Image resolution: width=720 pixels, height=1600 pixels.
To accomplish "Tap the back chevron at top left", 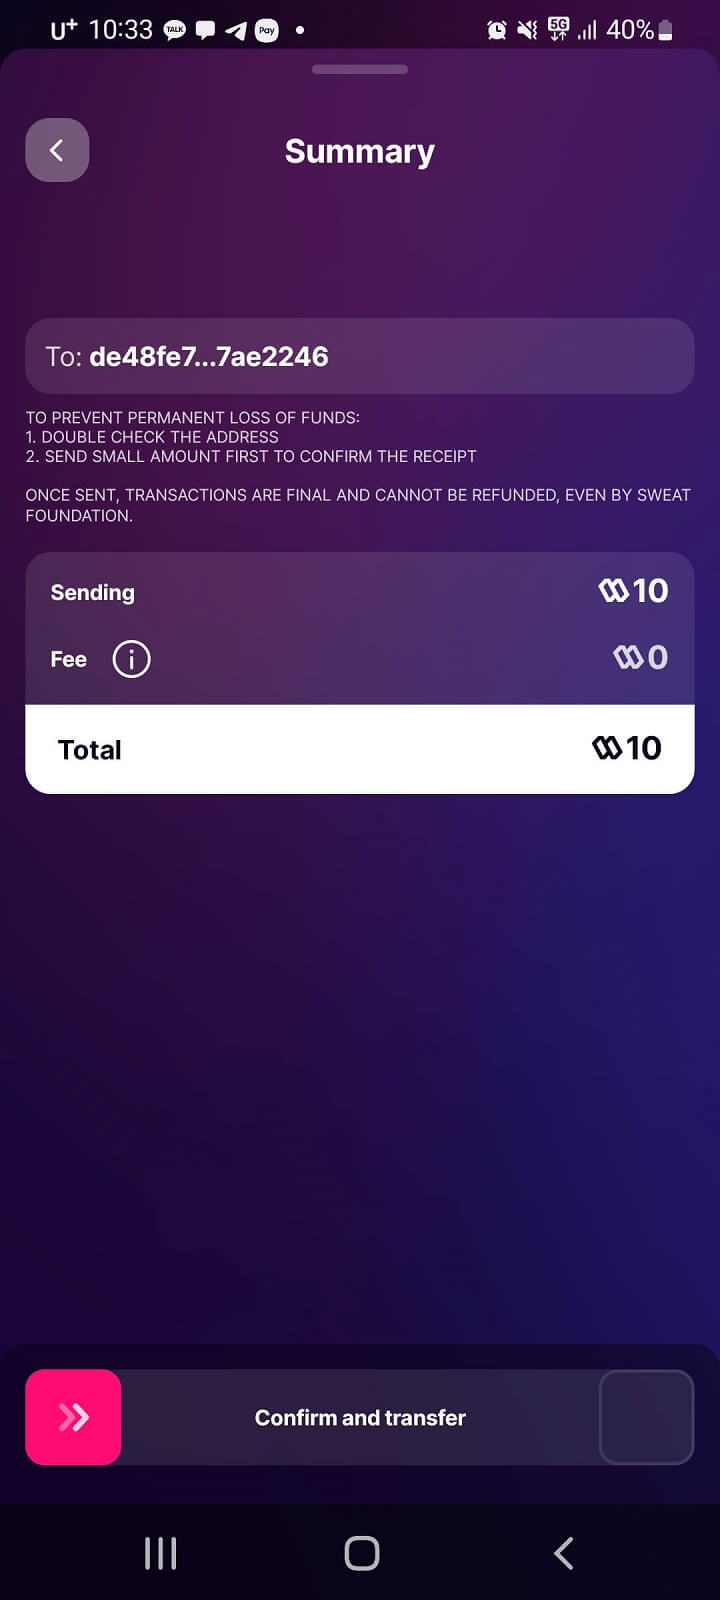I will (x=57, y=150).
